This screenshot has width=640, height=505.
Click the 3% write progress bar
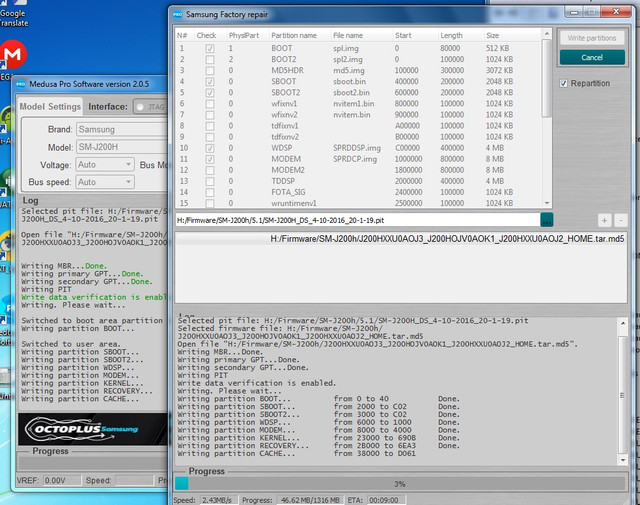point(402,483)
